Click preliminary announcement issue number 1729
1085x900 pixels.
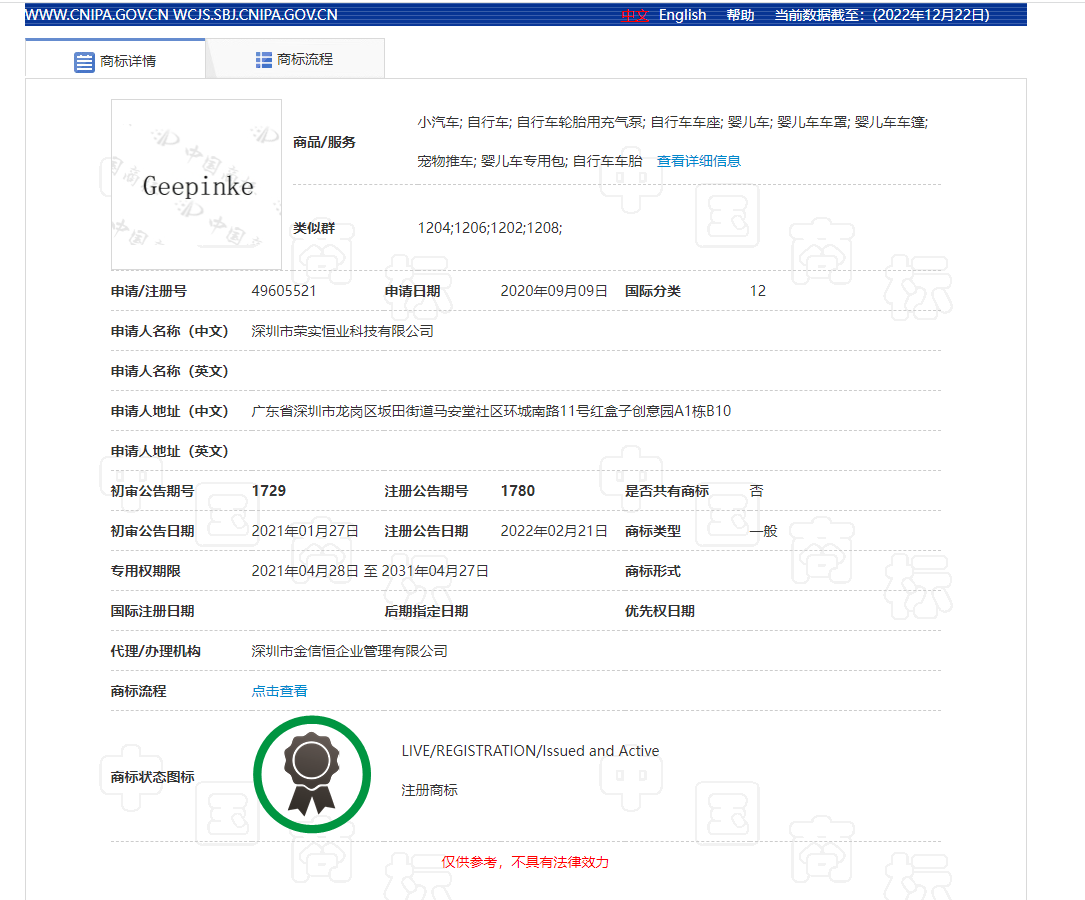[x=269, y=491]
